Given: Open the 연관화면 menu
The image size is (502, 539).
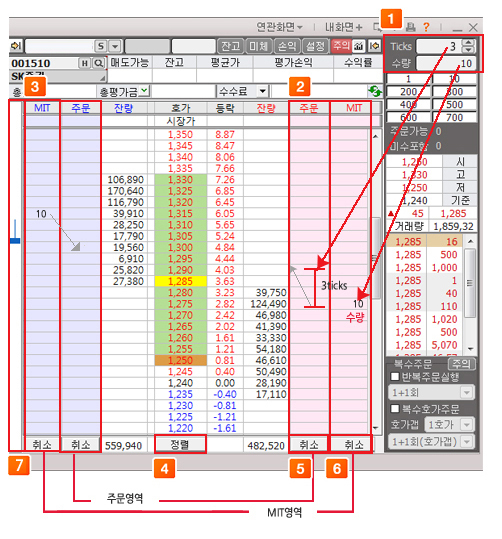Looking at the screenshot, I should coord(279,27).
